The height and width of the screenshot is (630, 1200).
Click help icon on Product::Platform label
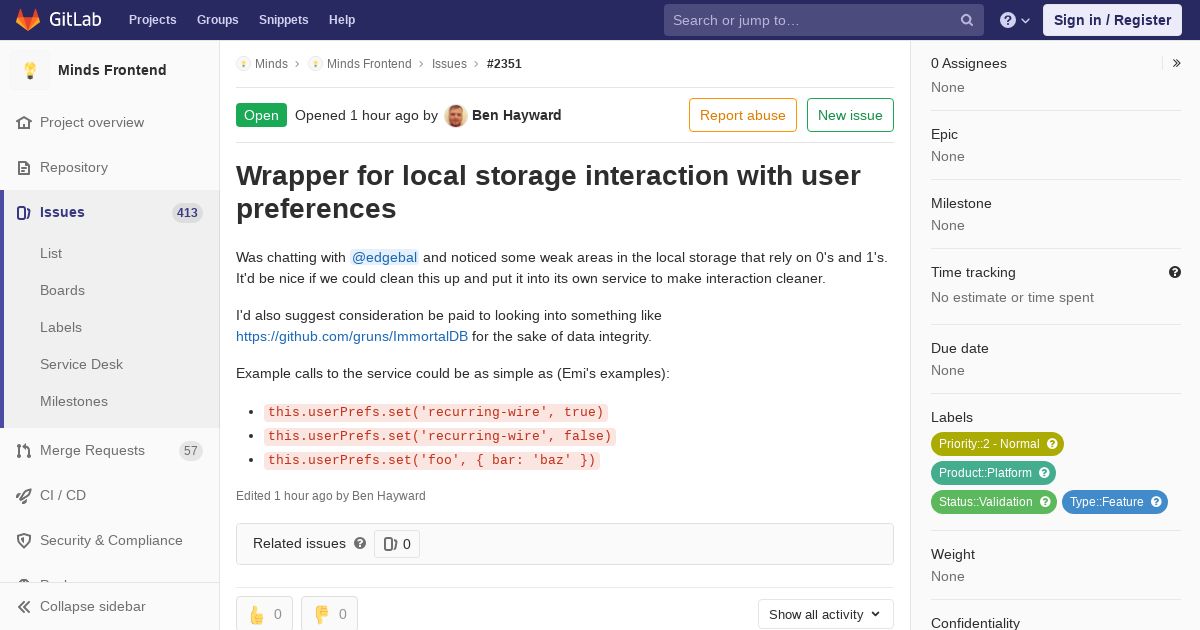[1044, 473]
